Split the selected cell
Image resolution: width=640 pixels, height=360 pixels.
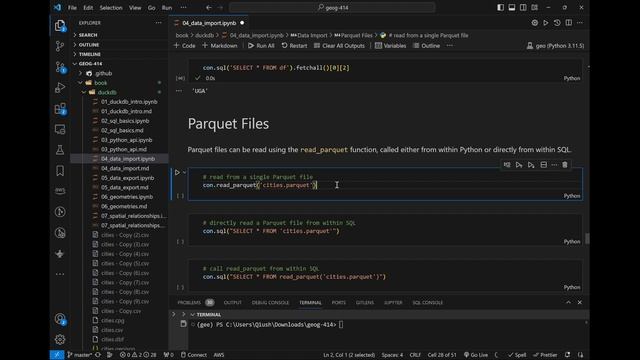pyautogui.click(x=544, y=165)
